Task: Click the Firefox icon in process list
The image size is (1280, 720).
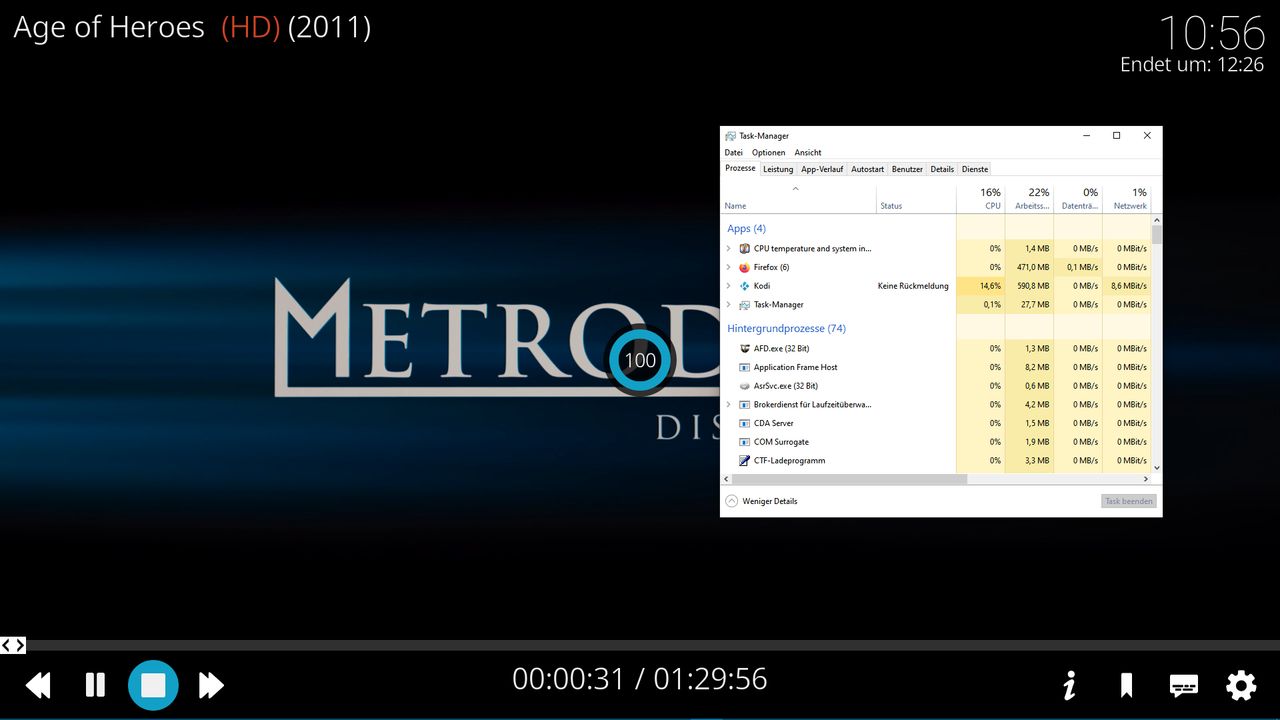Action: (744, 267)
